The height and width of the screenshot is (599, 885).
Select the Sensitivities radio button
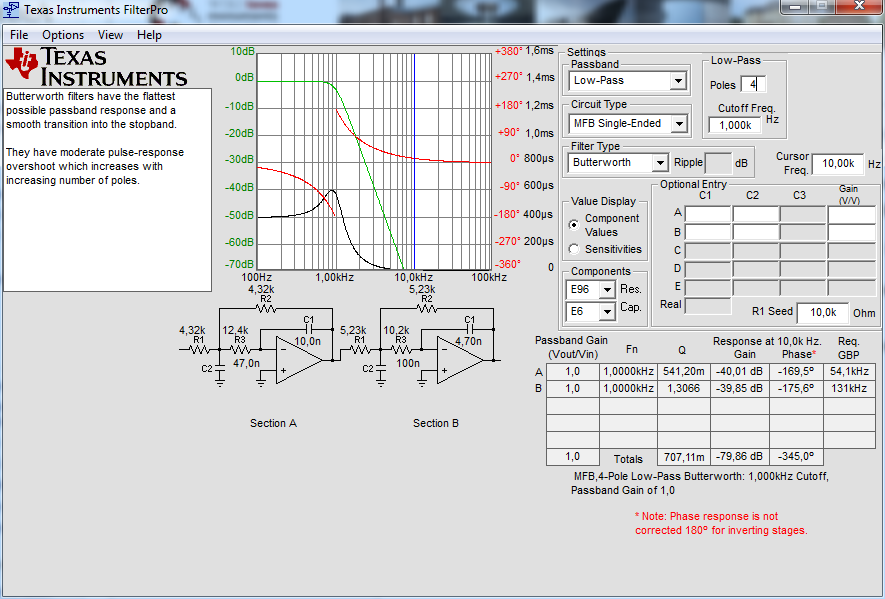click(x=574, y=249)
